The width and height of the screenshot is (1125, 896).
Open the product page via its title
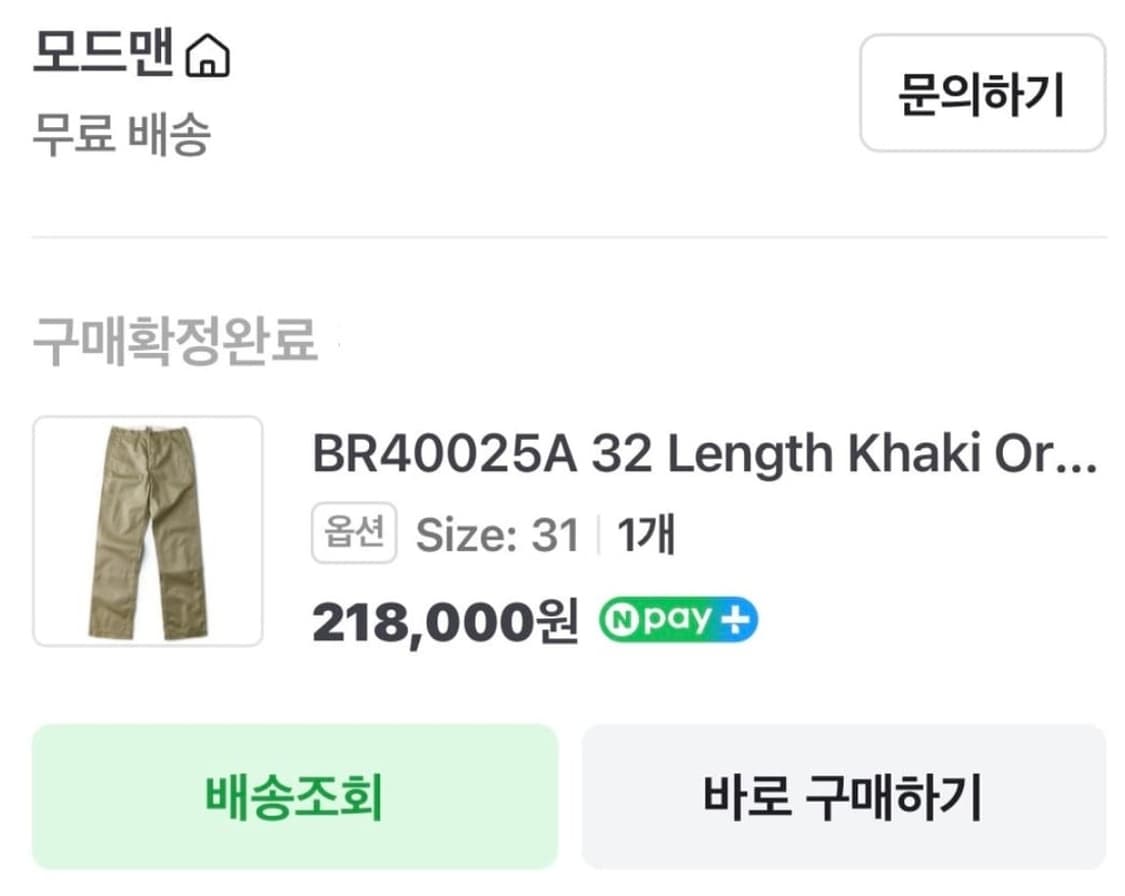[700, 456]
